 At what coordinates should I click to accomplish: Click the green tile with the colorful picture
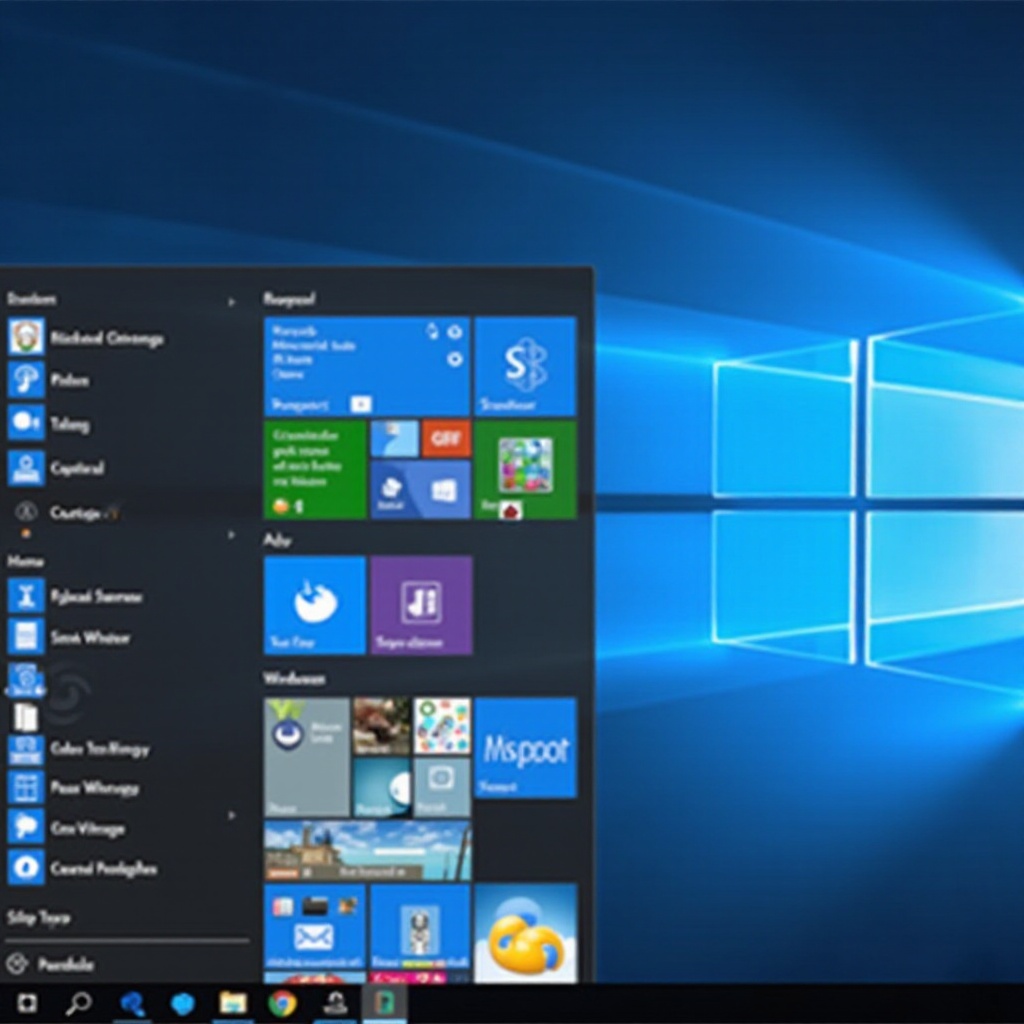point(525,469)
